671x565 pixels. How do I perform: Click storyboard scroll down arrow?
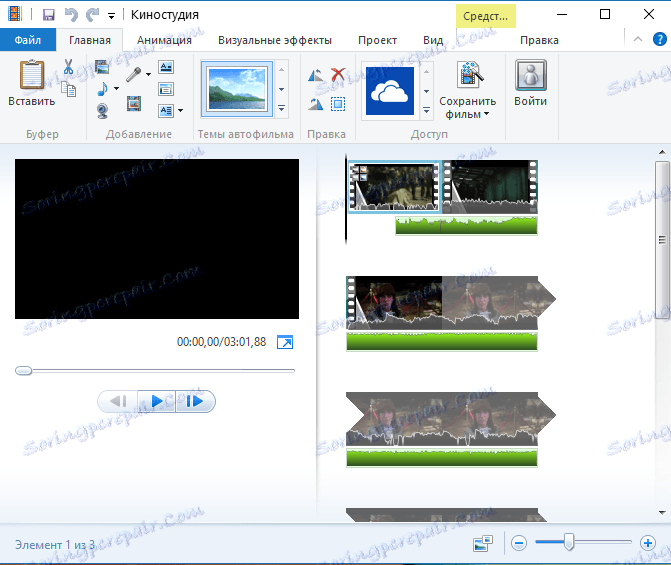662,512
